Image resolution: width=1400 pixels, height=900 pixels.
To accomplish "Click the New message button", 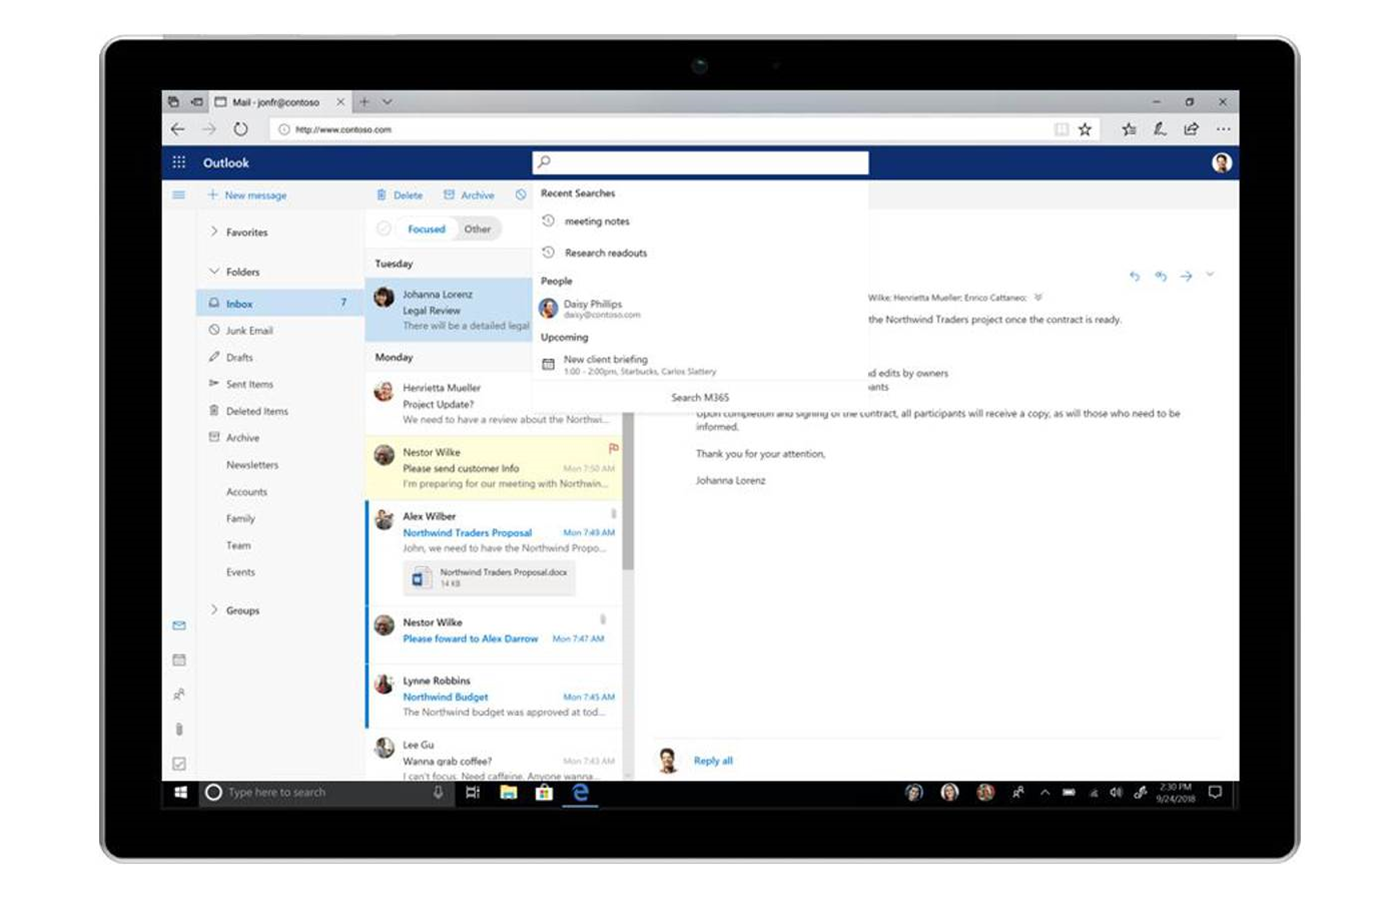I will (x=247, y=195).
